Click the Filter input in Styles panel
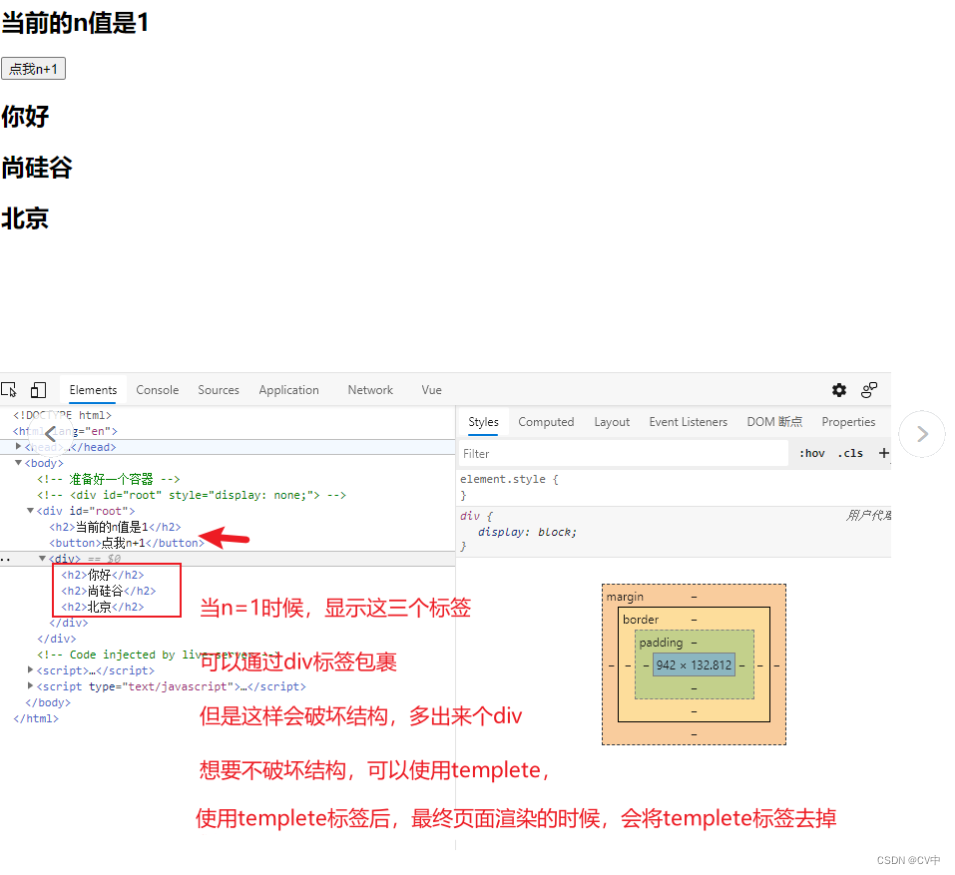Screen dimensions: 955x875 point(620,453)
